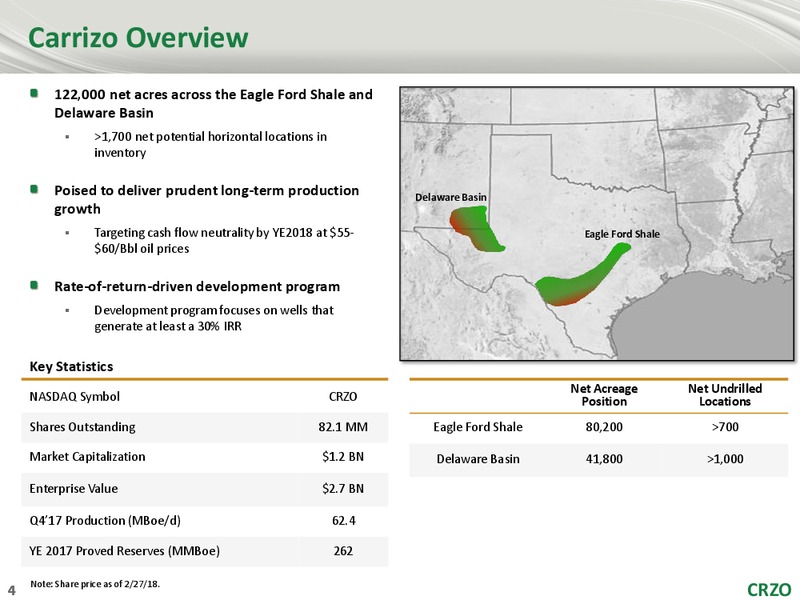Click the $1.2 BN value
800x600 pixels.
click(x=343, y=457)
